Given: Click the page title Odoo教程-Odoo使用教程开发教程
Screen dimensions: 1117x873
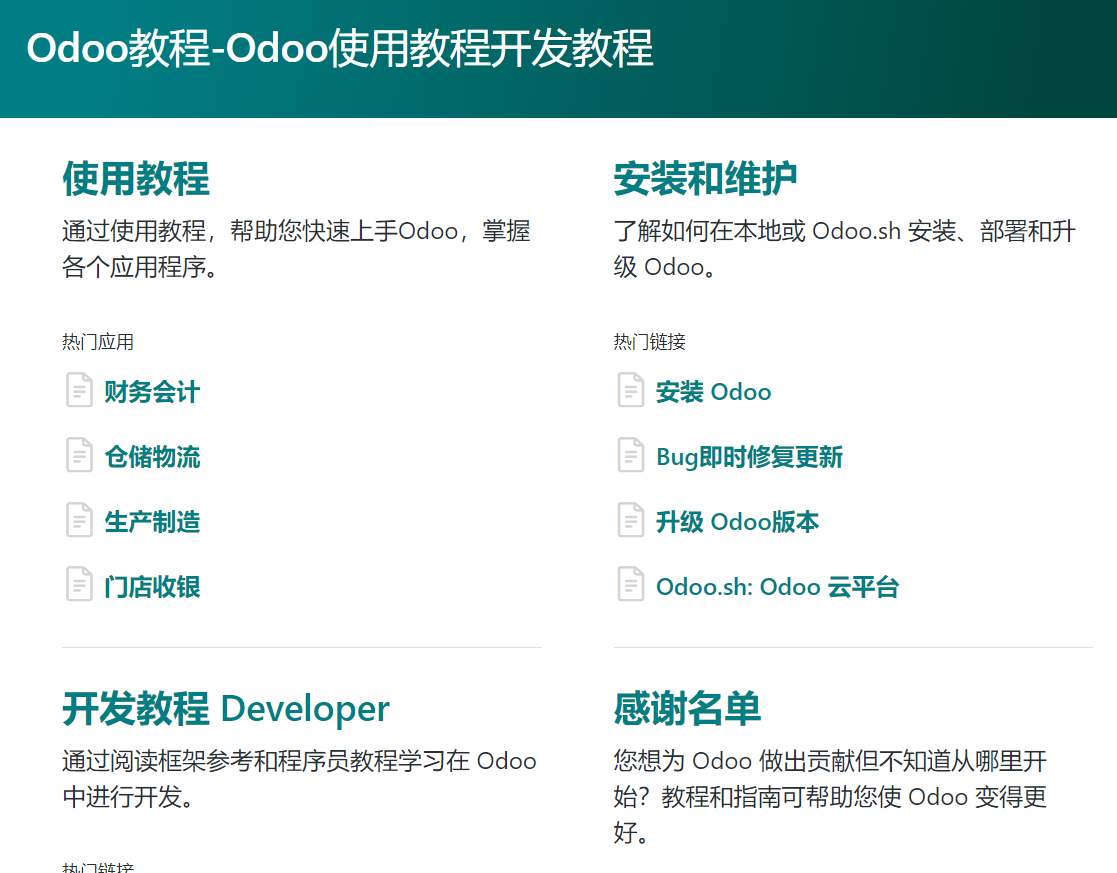Looking at the screenshot, I should (x=340, y=48).
